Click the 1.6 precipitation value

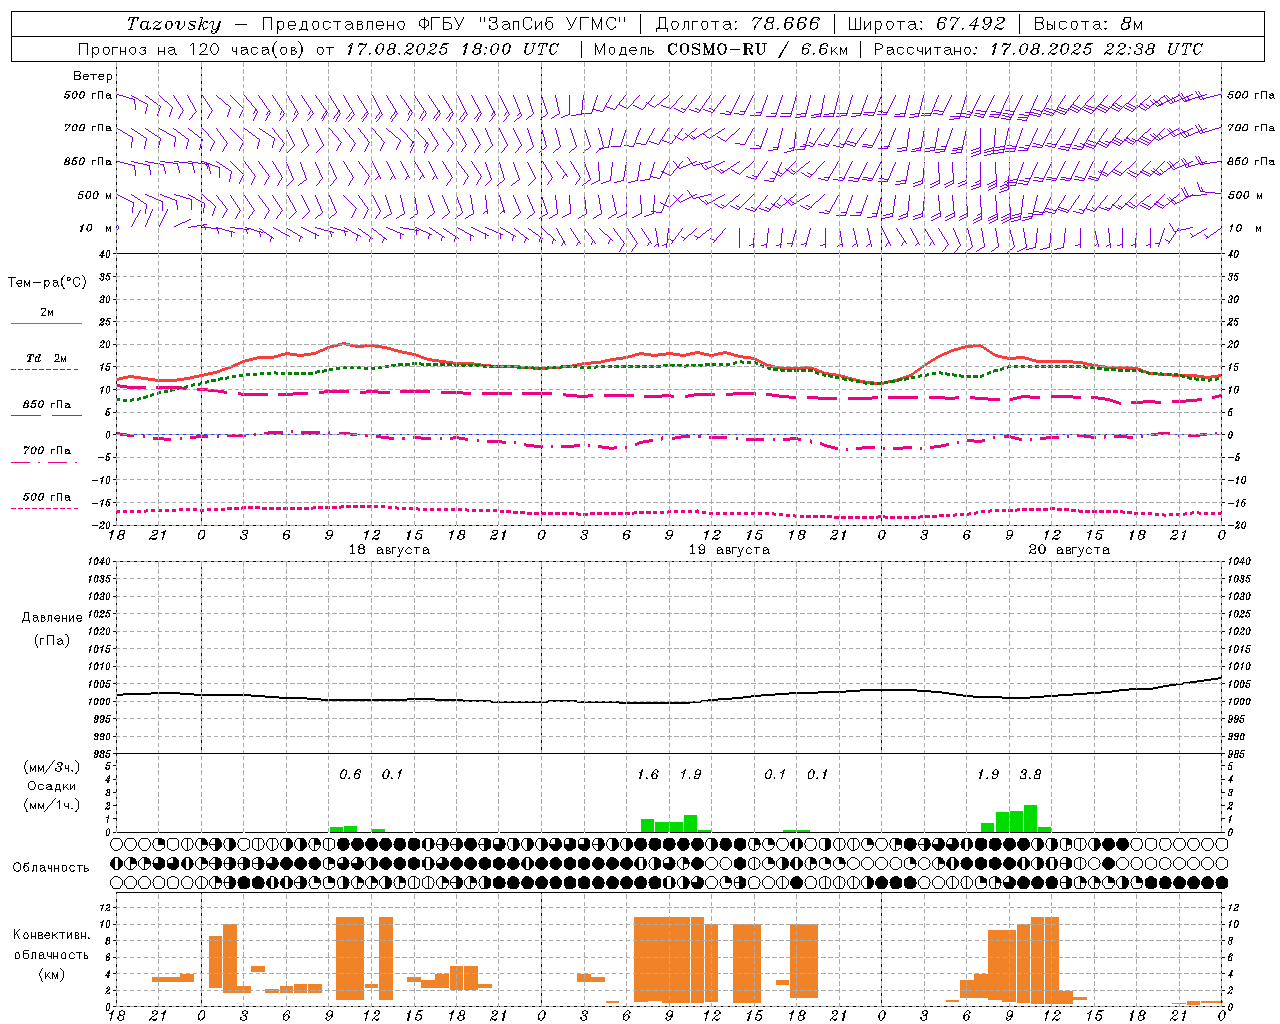pos(648,775)
